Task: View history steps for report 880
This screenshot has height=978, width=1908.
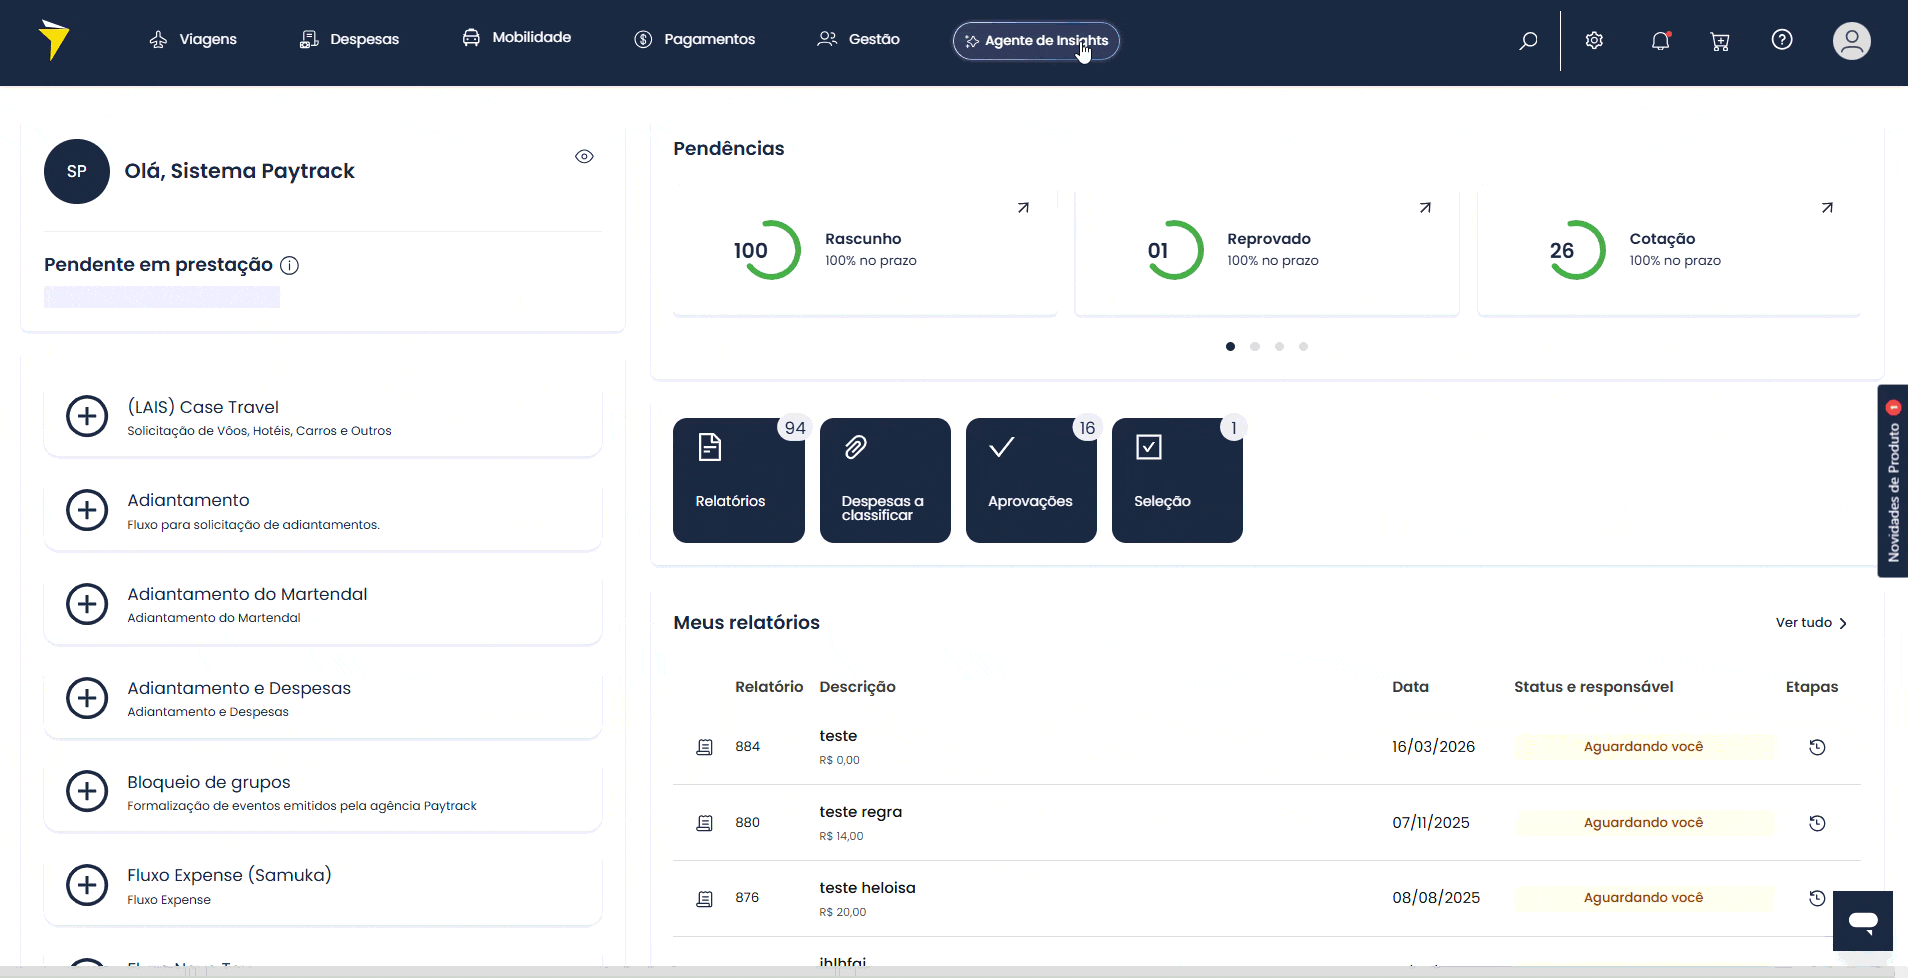Action: pyautogui.click(x=1817, y=823)
